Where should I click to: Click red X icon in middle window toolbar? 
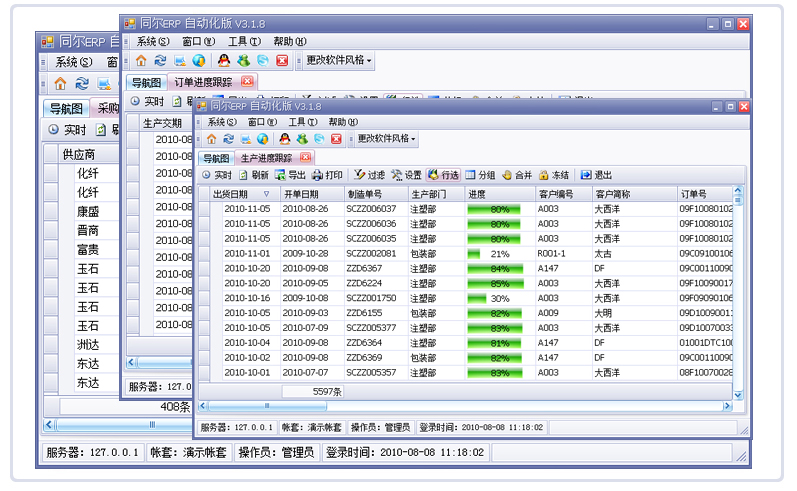pyautogui.click(x=282, y=61)
